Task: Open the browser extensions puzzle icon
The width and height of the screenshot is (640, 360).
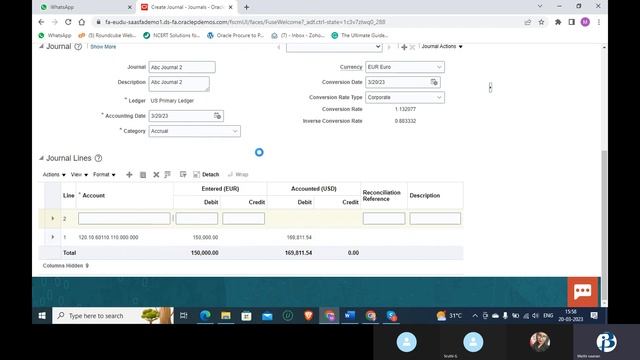Action: tap(558, 22)
